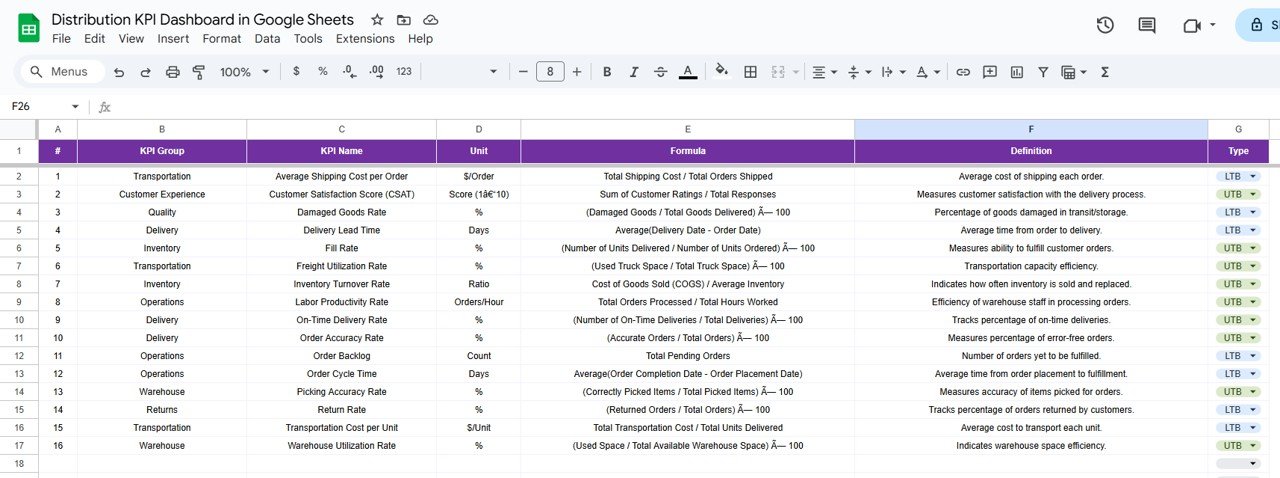Click the document title text
Image resolution: width=1280 pixels, height=478 pixels.
[203, 19]
